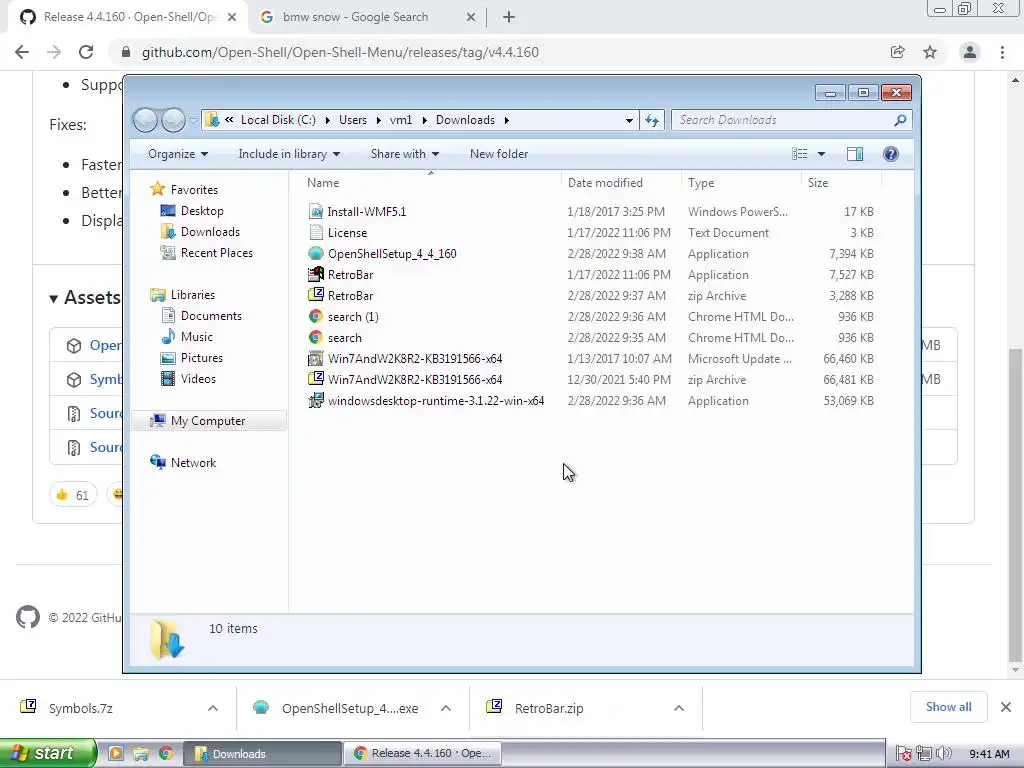Open the Organize menu
Screen dimensions: 1024x768
178,154
